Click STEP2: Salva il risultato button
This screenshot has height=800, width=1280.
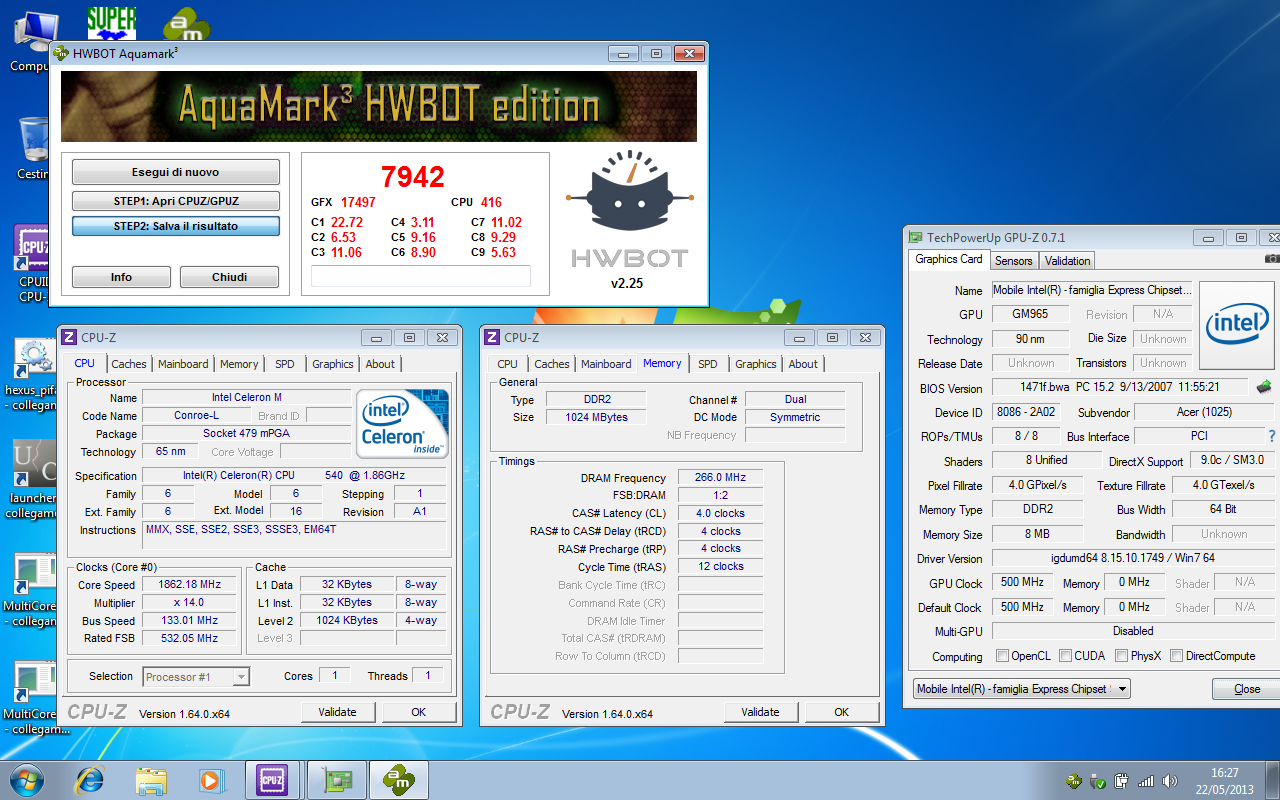pyautogui.click(x=176, y=226)
